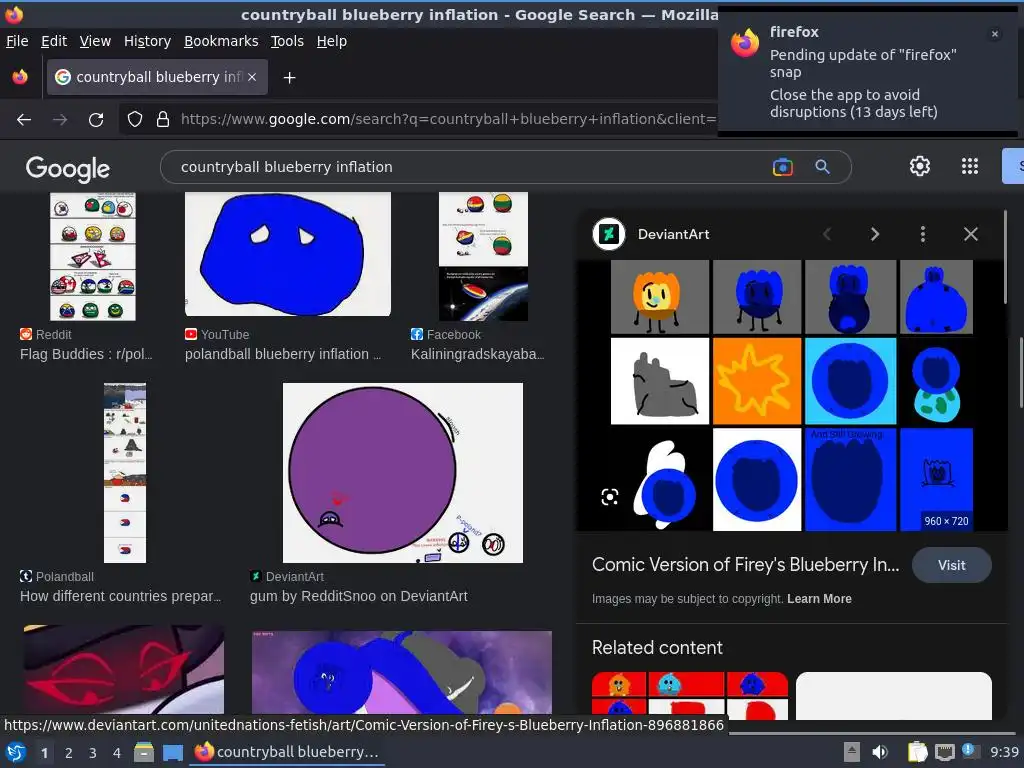Image resolution: width=1024 pixels, height=768 pixels.
Task: Show next image in preview panel
Action: click(875, 234)
